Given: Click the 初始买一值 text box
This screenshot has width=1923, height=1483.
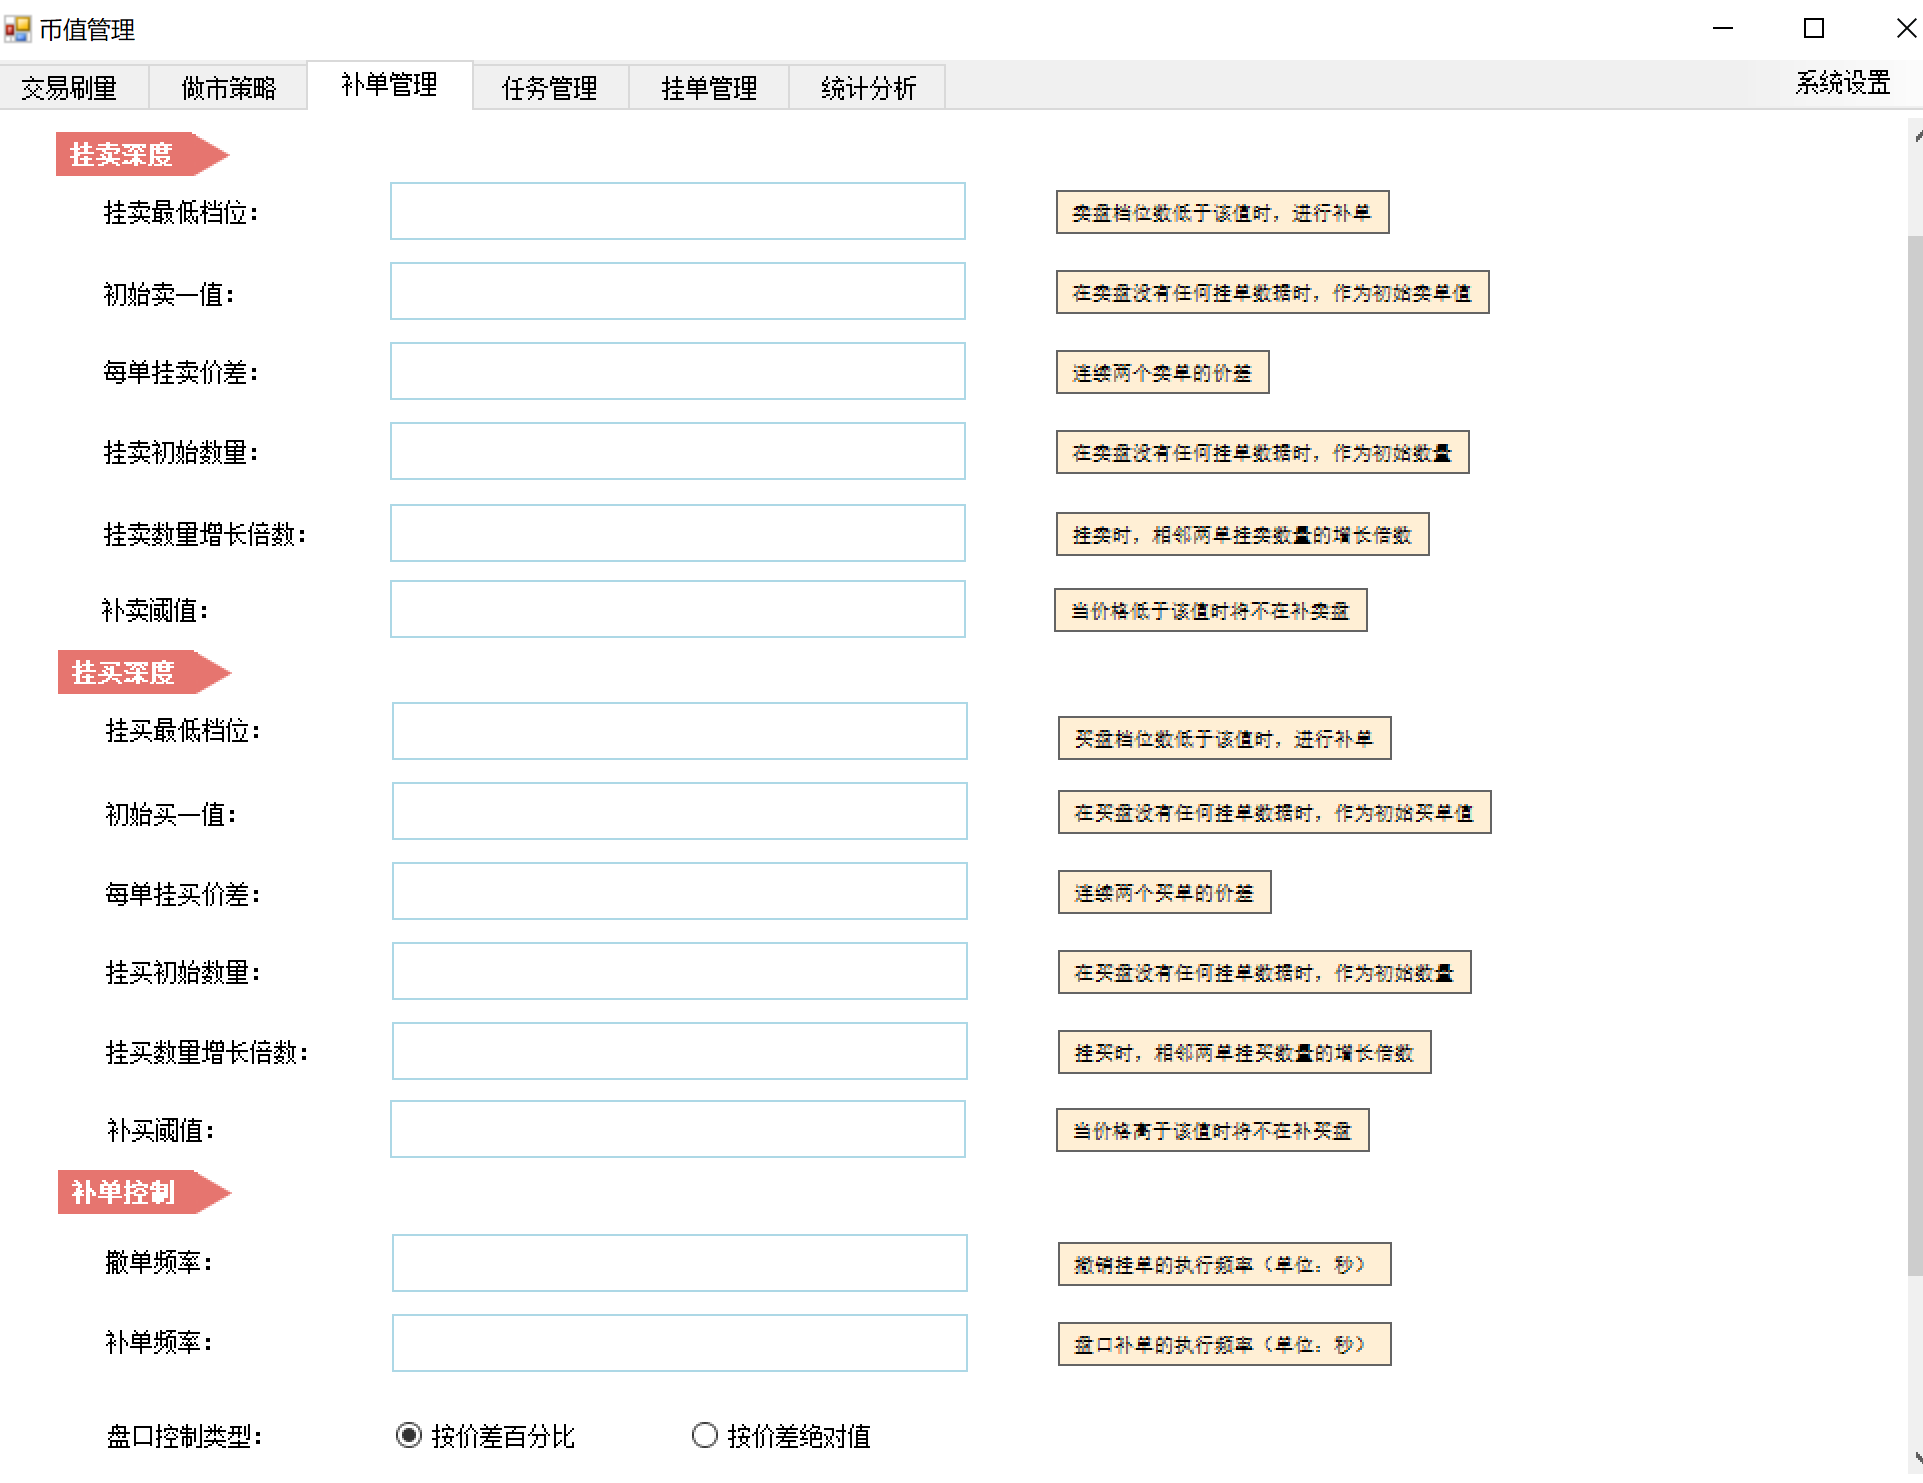Looking at the screenshot, I should pyautogui.click(x=680, y=811).
